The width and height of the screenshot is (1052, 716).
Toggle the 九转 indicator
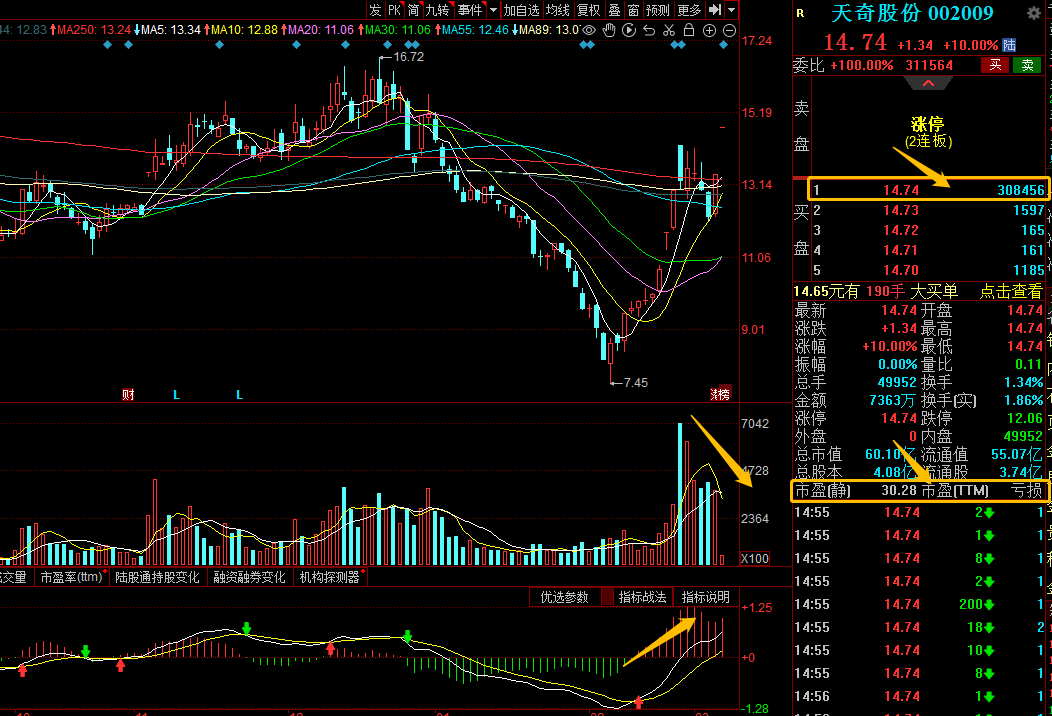point(437,10)
